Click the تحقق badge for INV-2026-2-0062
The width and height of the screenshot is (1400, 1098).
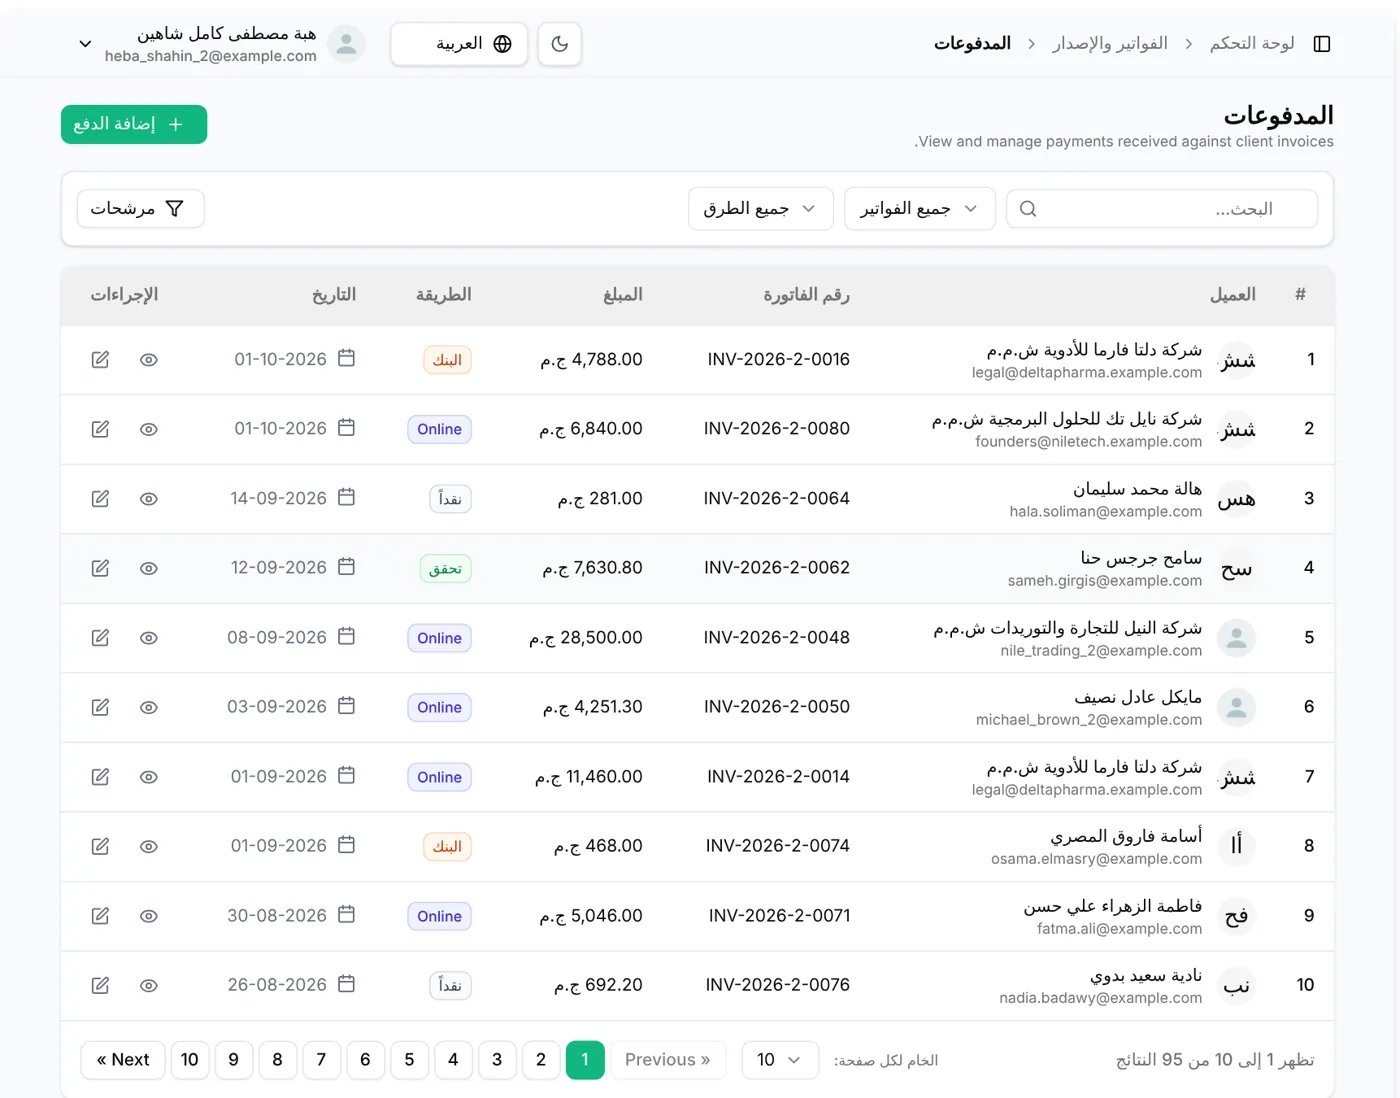coord(445,569)
